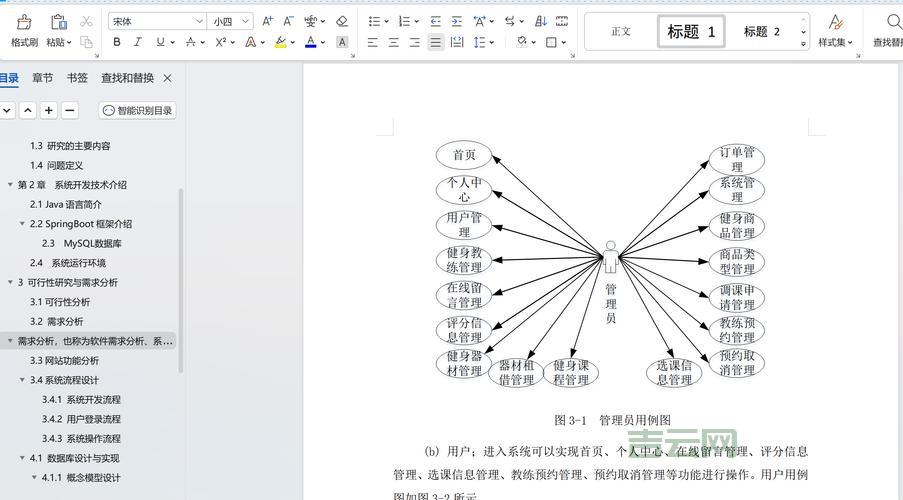Increase font size with A+ icon
Viewport: 903px width, 500px height.
coord(268,21)
